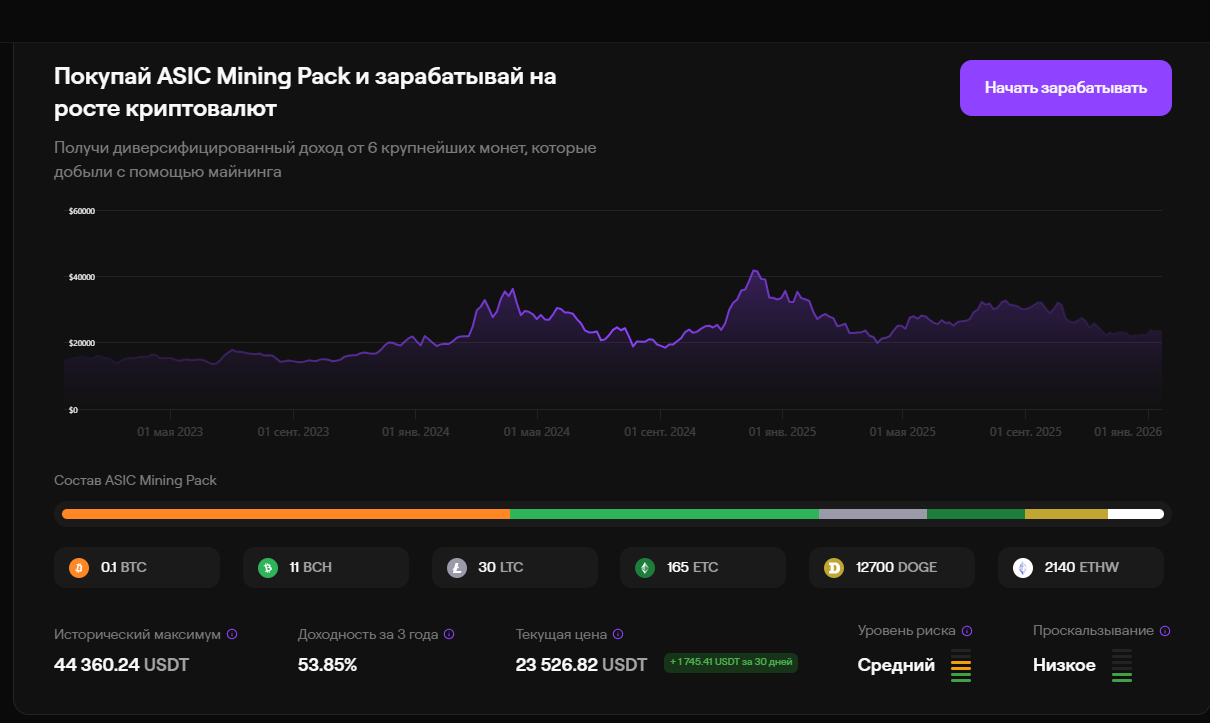Screen dimensions: 1210x723
Task: Click the 01 сент. 2024 chart axis label
Action: pyautogui.click(x=660, y=432)
